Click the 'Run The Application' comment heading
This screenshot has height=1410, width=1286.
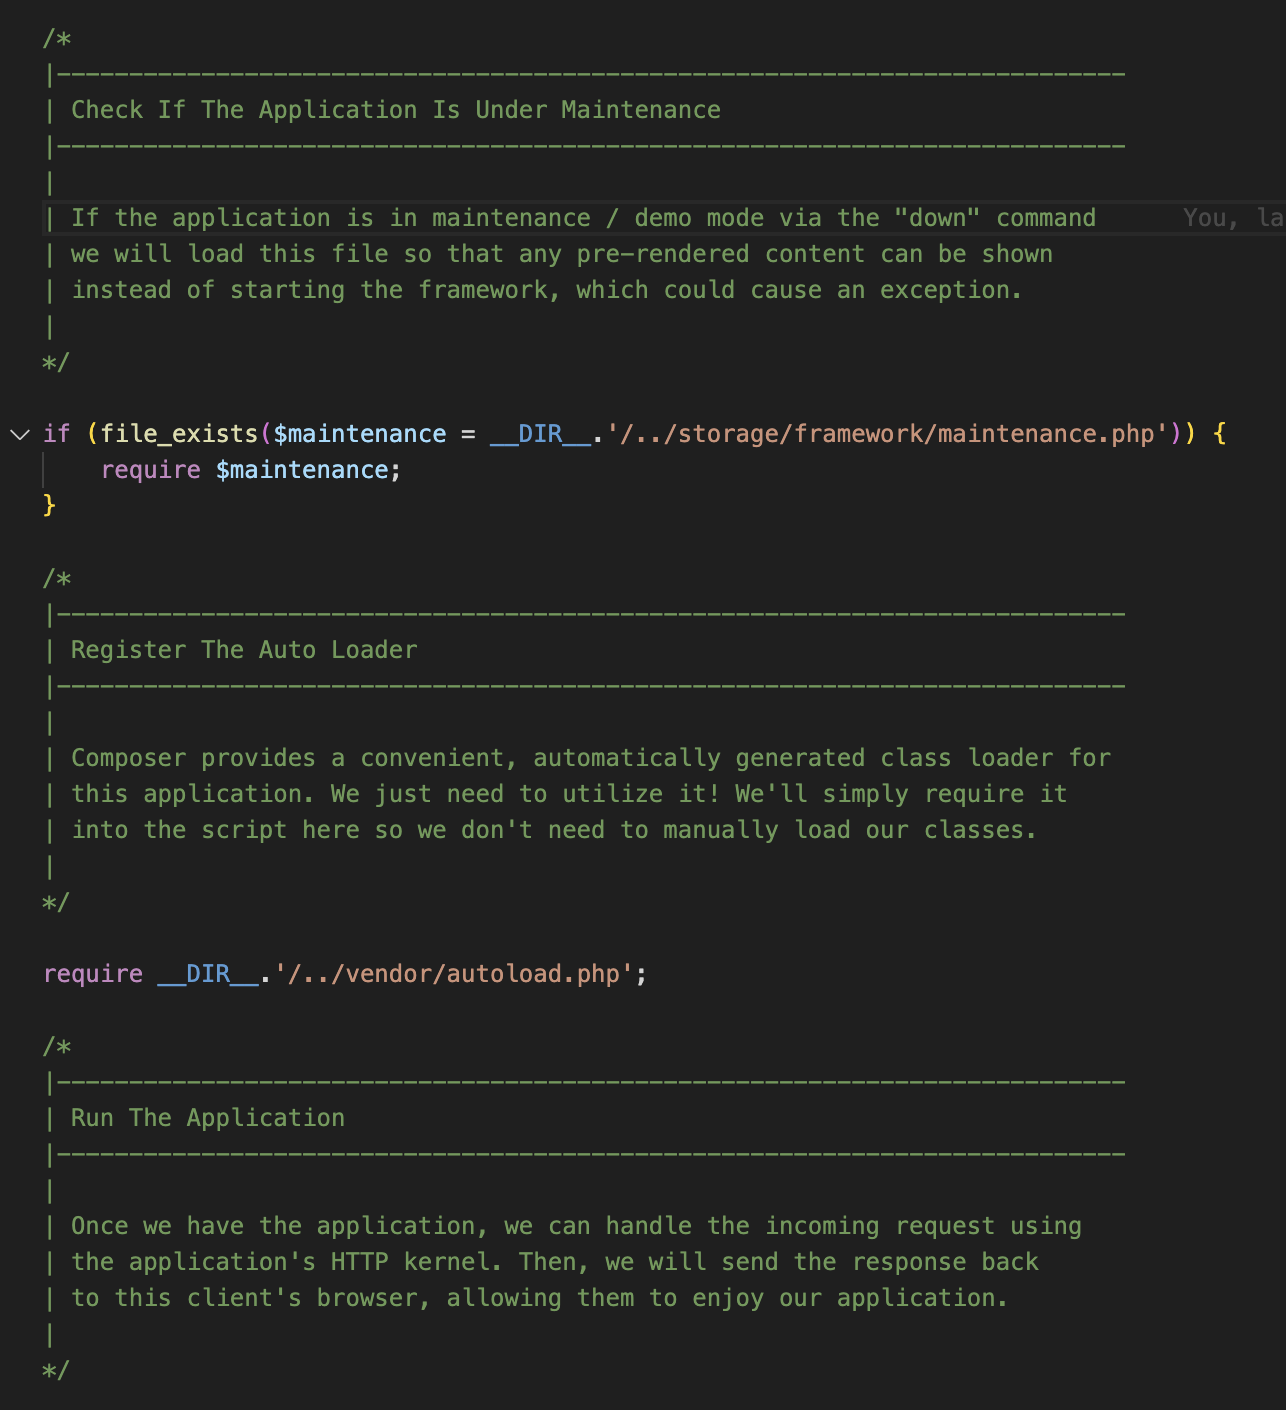click(x=208, y=1118)
